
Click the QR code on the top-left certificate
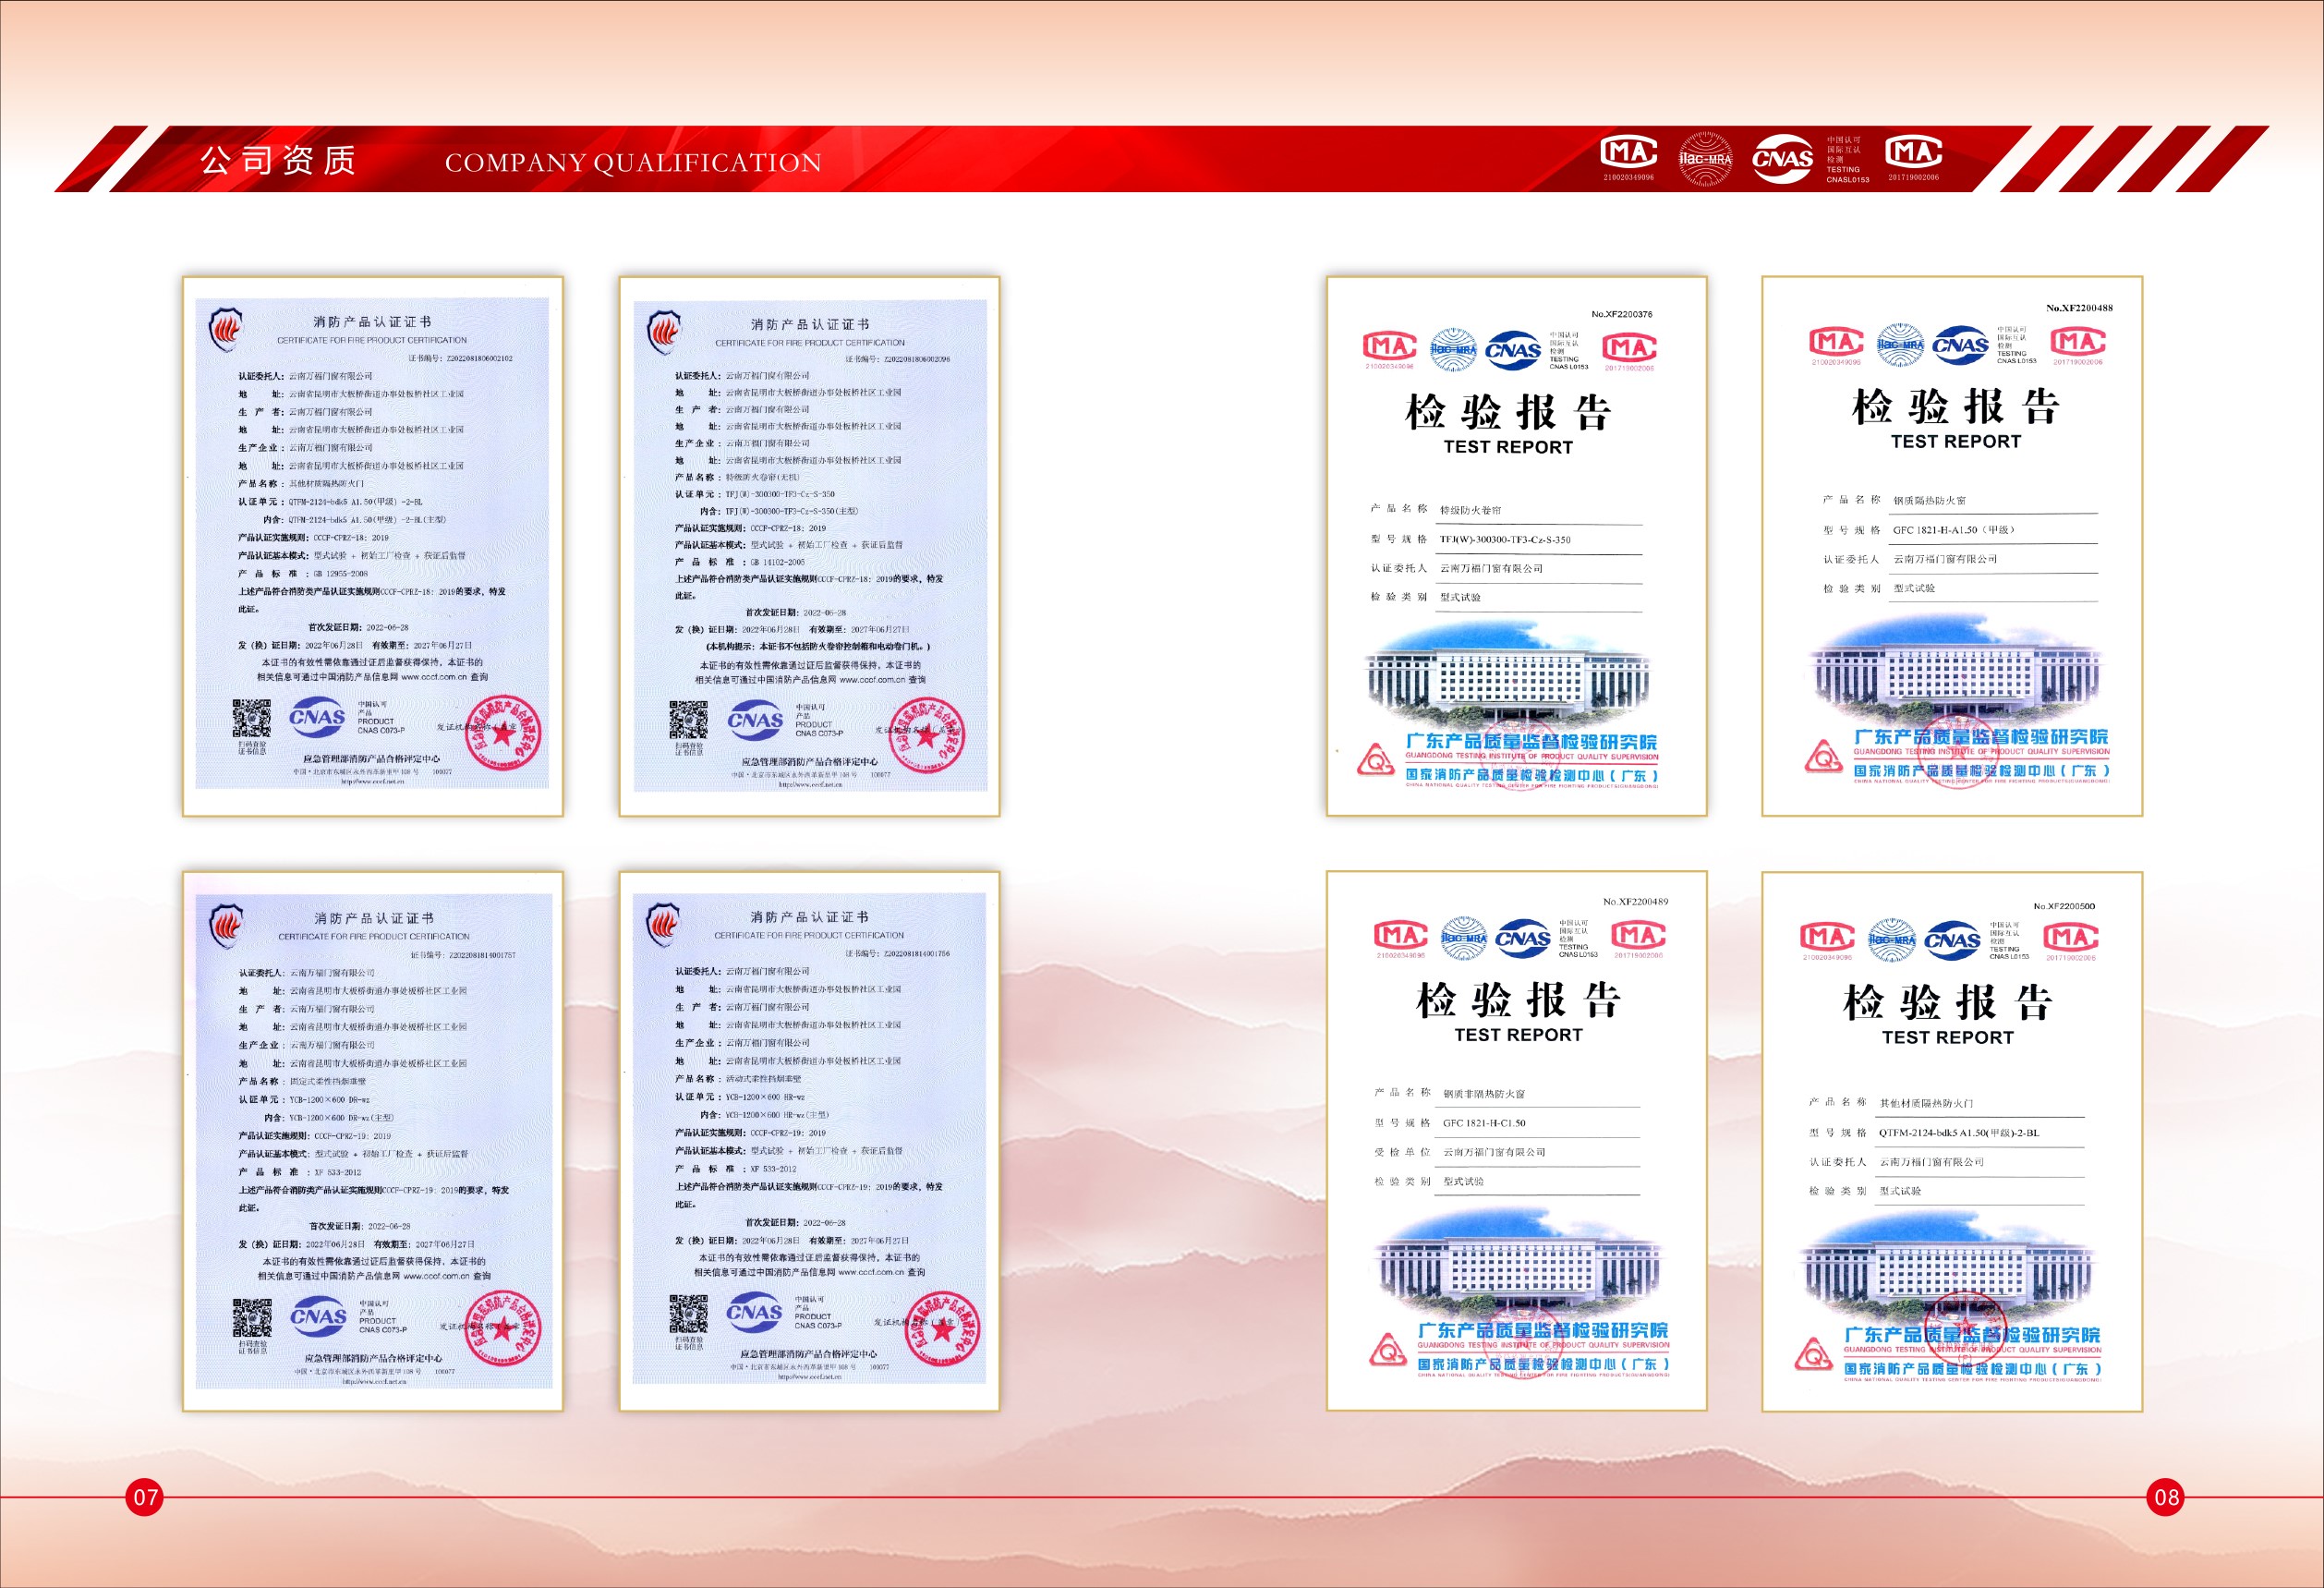[x=252, y=719]
